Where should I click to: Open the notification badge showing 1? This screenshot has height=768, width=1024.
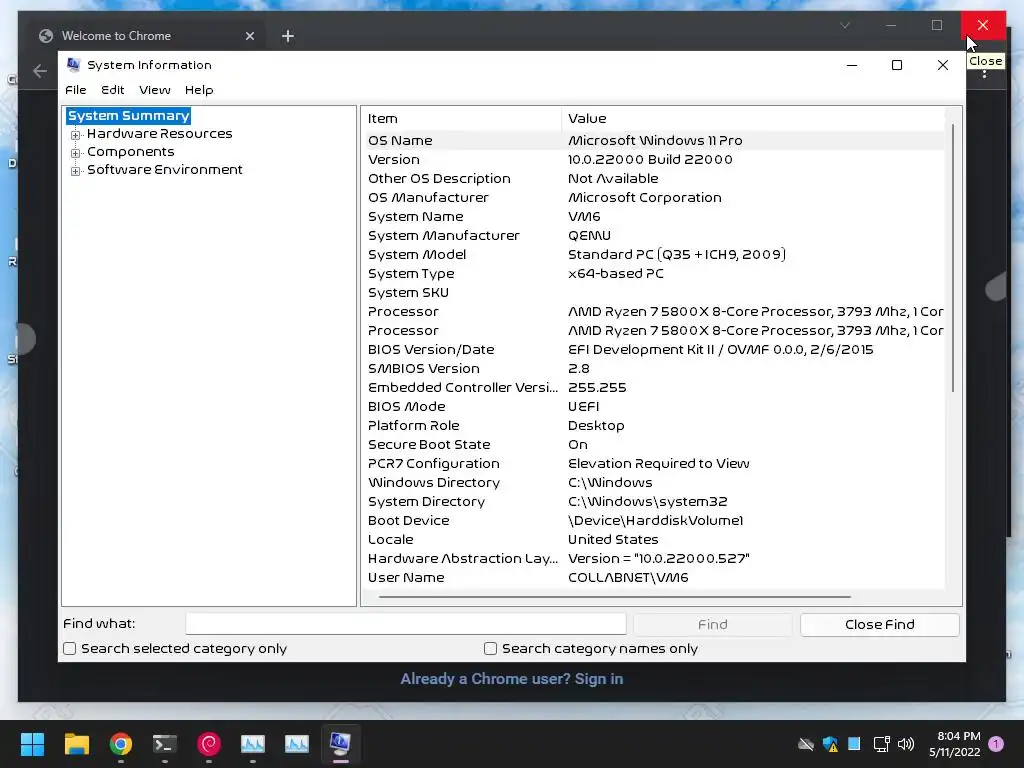tap(996, 744)
